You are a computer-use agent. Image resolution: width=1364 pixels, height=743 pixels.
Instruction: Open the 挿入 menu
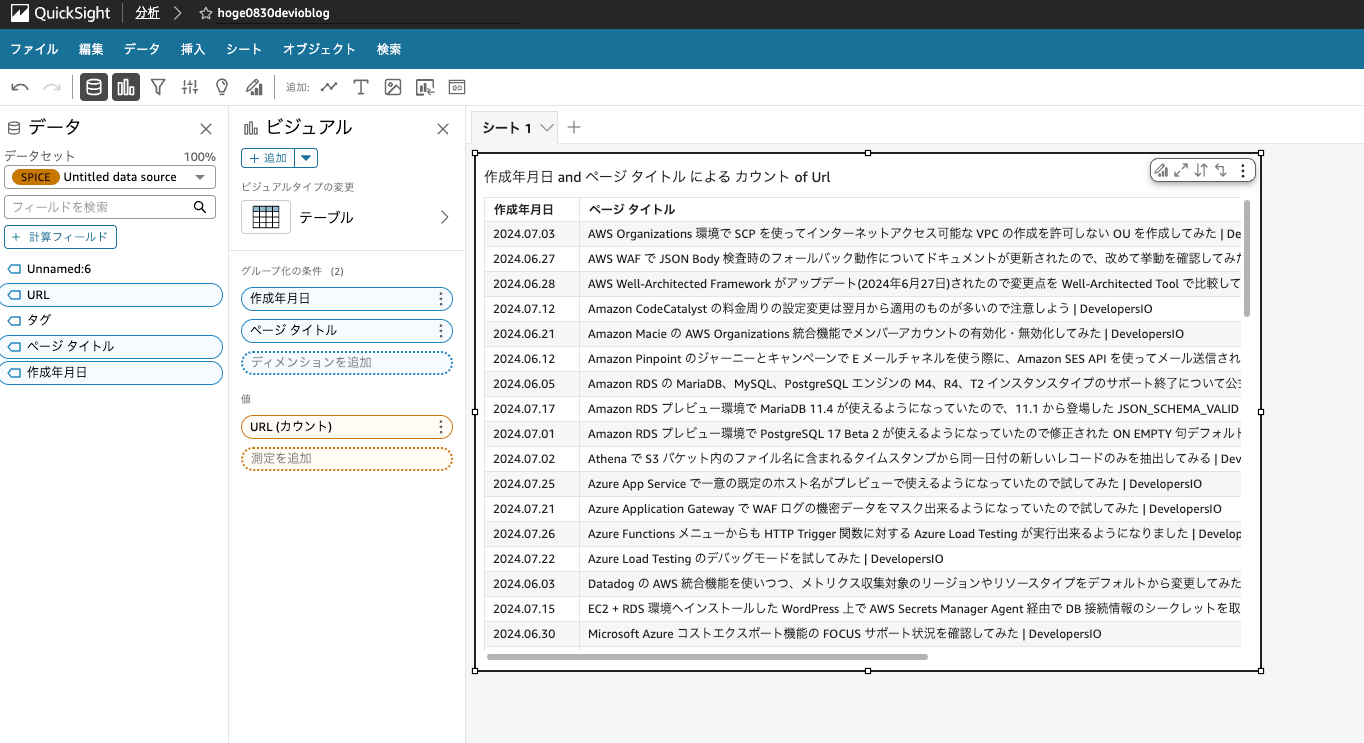click(193, 49)
